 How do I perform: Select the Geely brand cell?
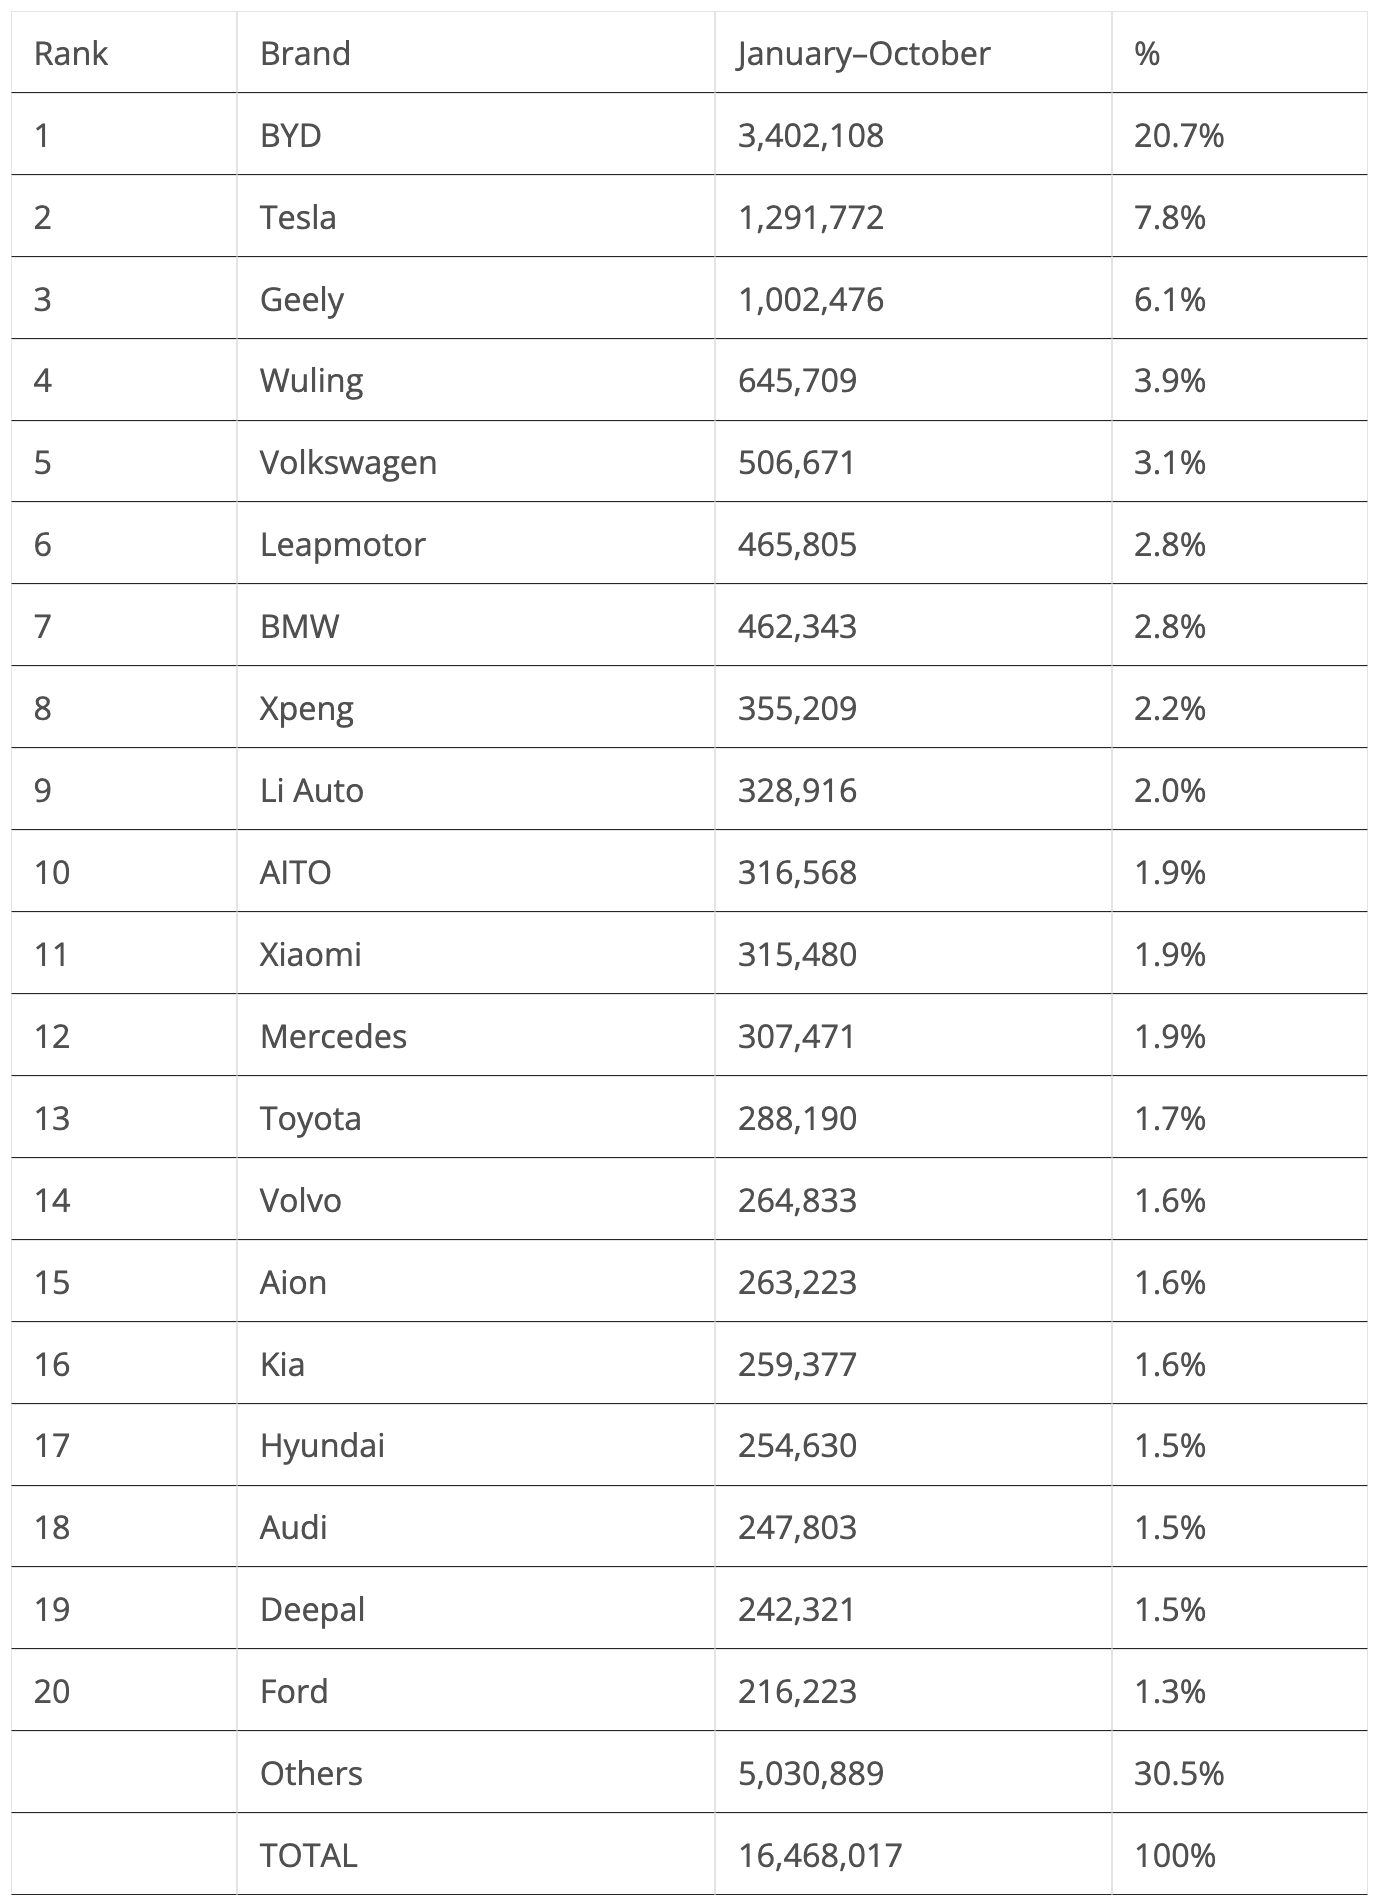coord(302,299)
